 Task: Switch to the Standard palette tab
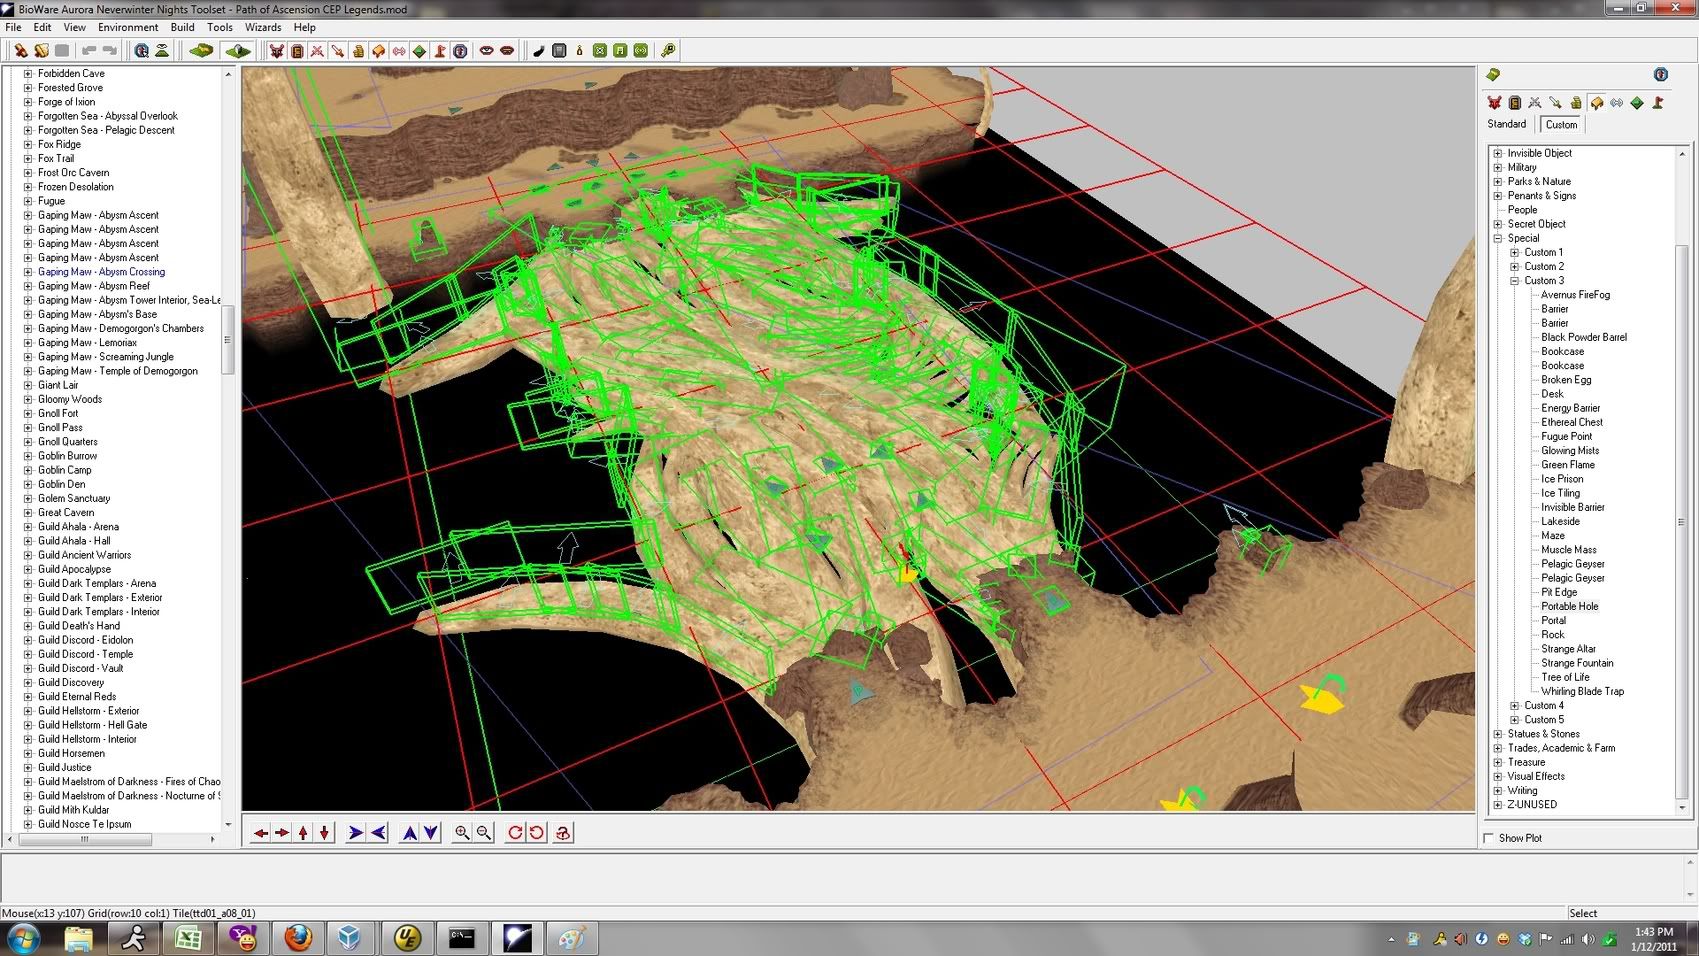pyautogui.click(x=1506, y=124)
